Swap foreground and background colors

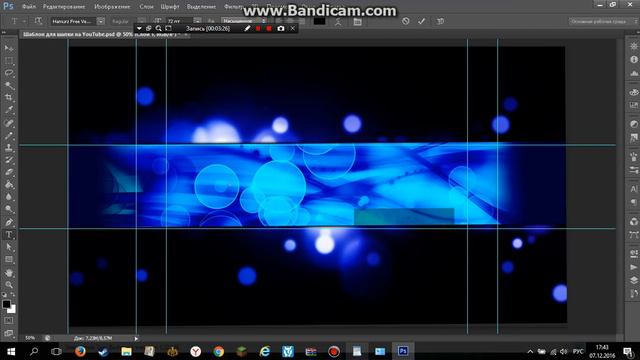click(x=13, y=294)
